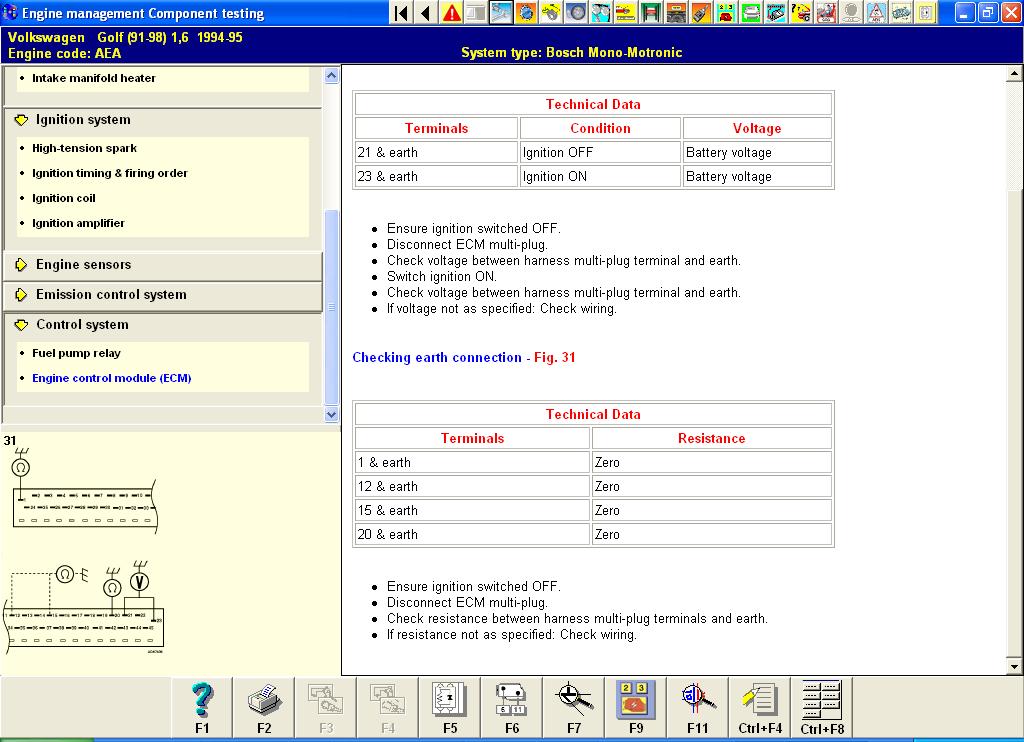Screen dimensions: 1024x742
Task: Click the content pane scroll-down arrow
Action: (1014, 667)
